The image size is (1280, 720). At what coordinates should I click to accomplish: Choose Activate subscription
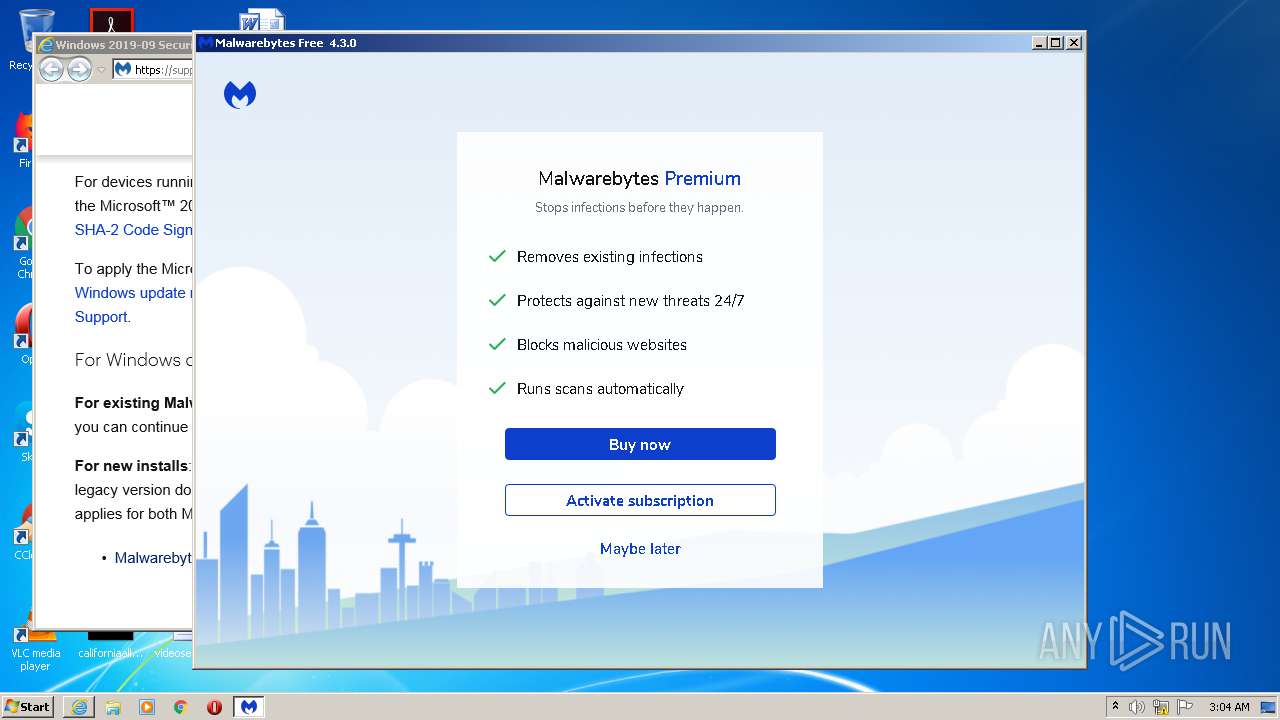(x=640, y=500)
